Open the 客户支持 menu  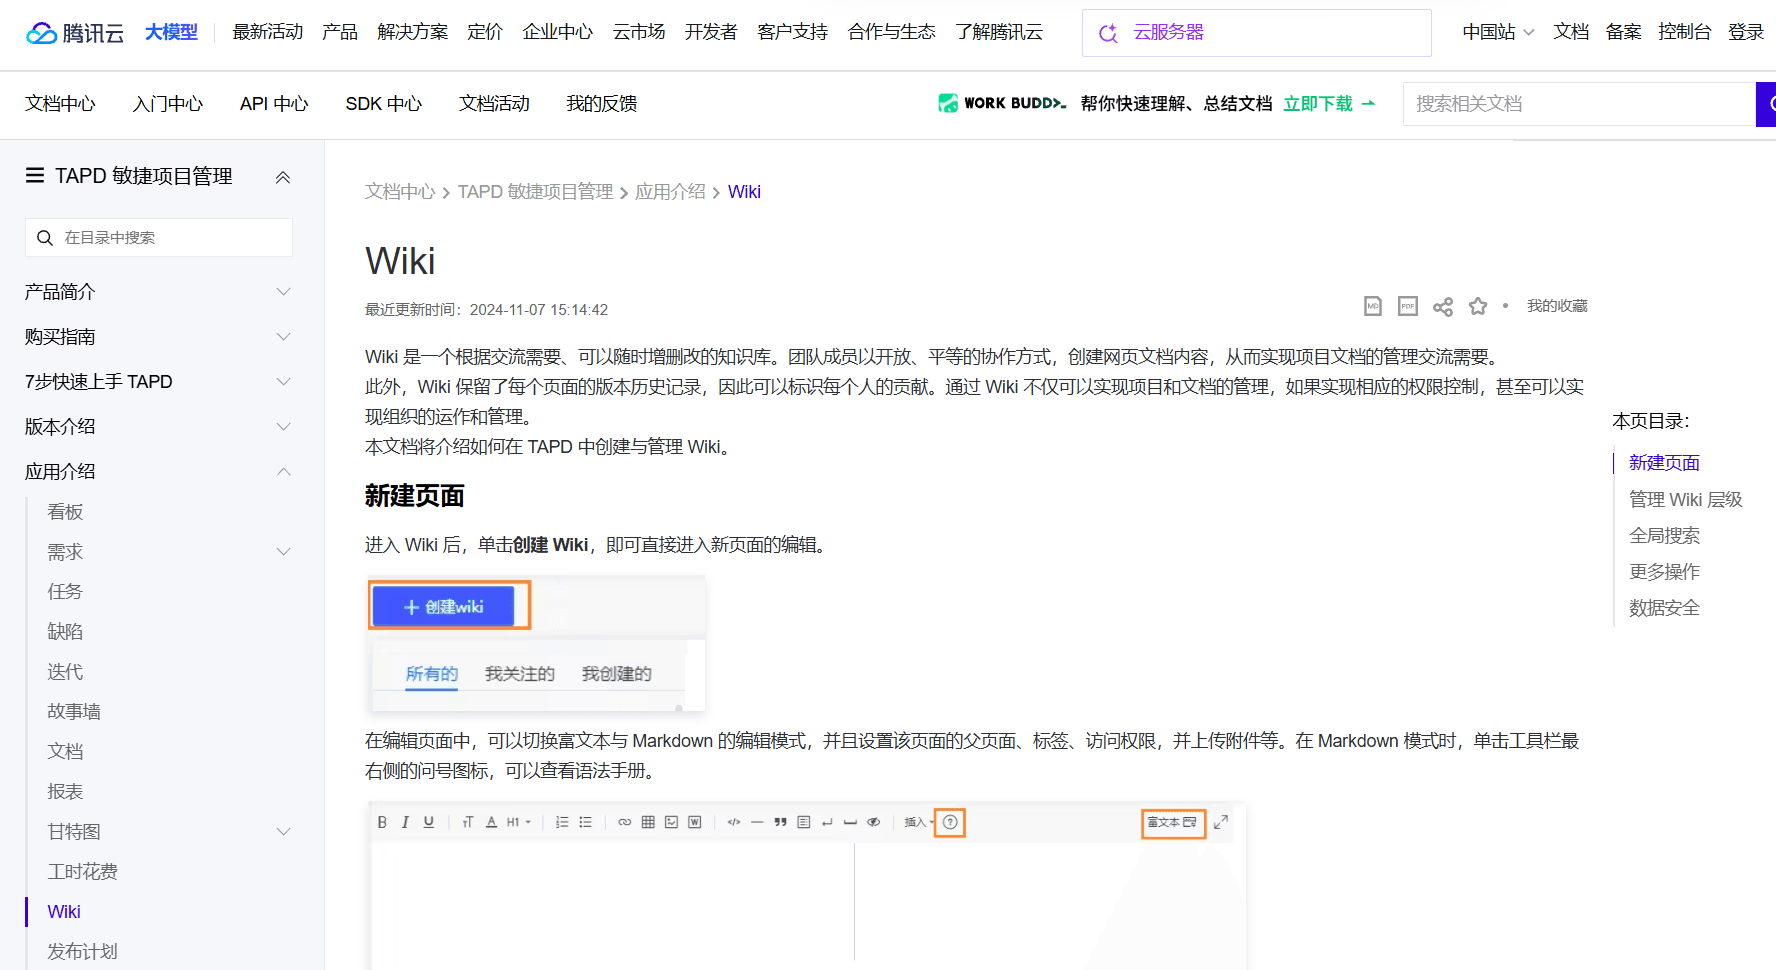pyautogui.click(x=792, y=32)
